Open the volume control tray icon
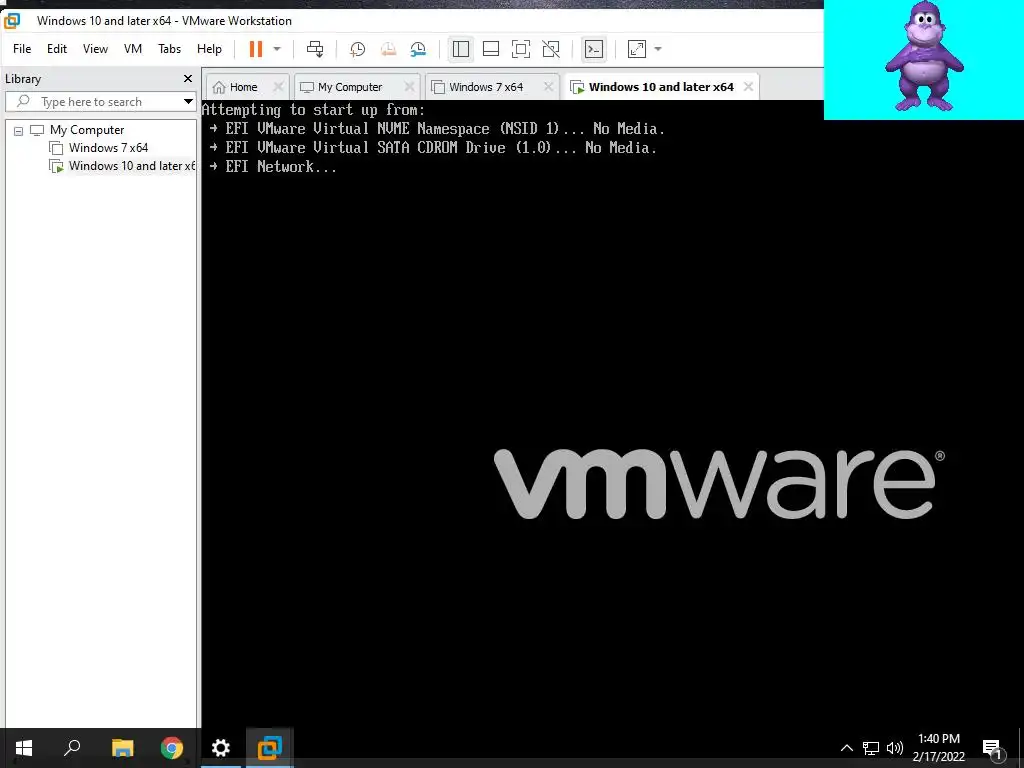This screenshot has width=1024, height=768. pyautogui.click(x=895, y=748)
